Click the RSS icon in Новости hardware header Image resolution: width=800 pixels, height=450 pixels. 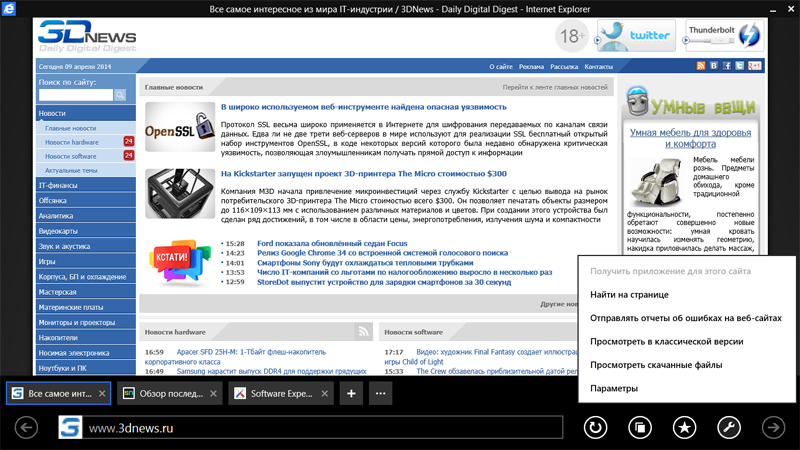[x=363, y=332]
